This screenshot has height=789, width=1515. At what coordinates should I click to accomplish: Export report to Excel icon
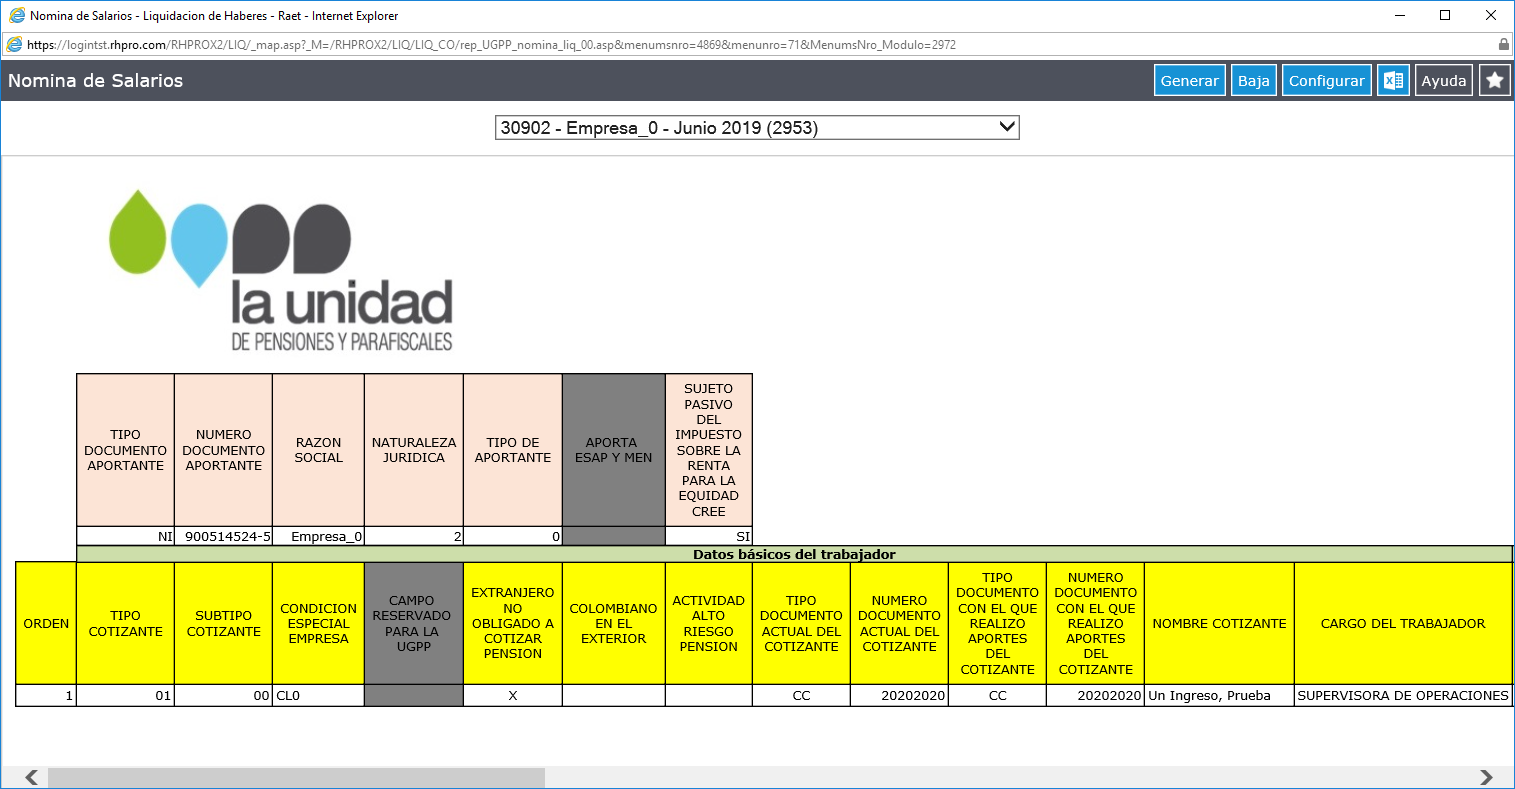tap(1393, 81)
